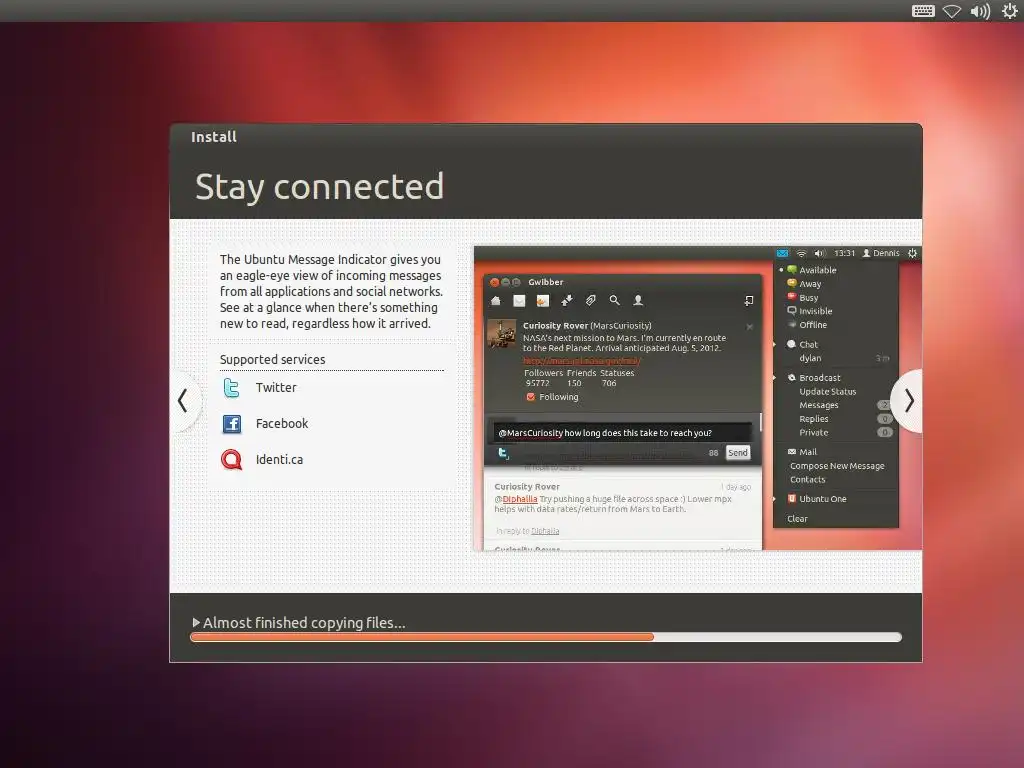Click the messaging envelope indicator in slideshow panel
Image resolution: width=1024 pixels, height=768 pixels.
tap(782, 253)
